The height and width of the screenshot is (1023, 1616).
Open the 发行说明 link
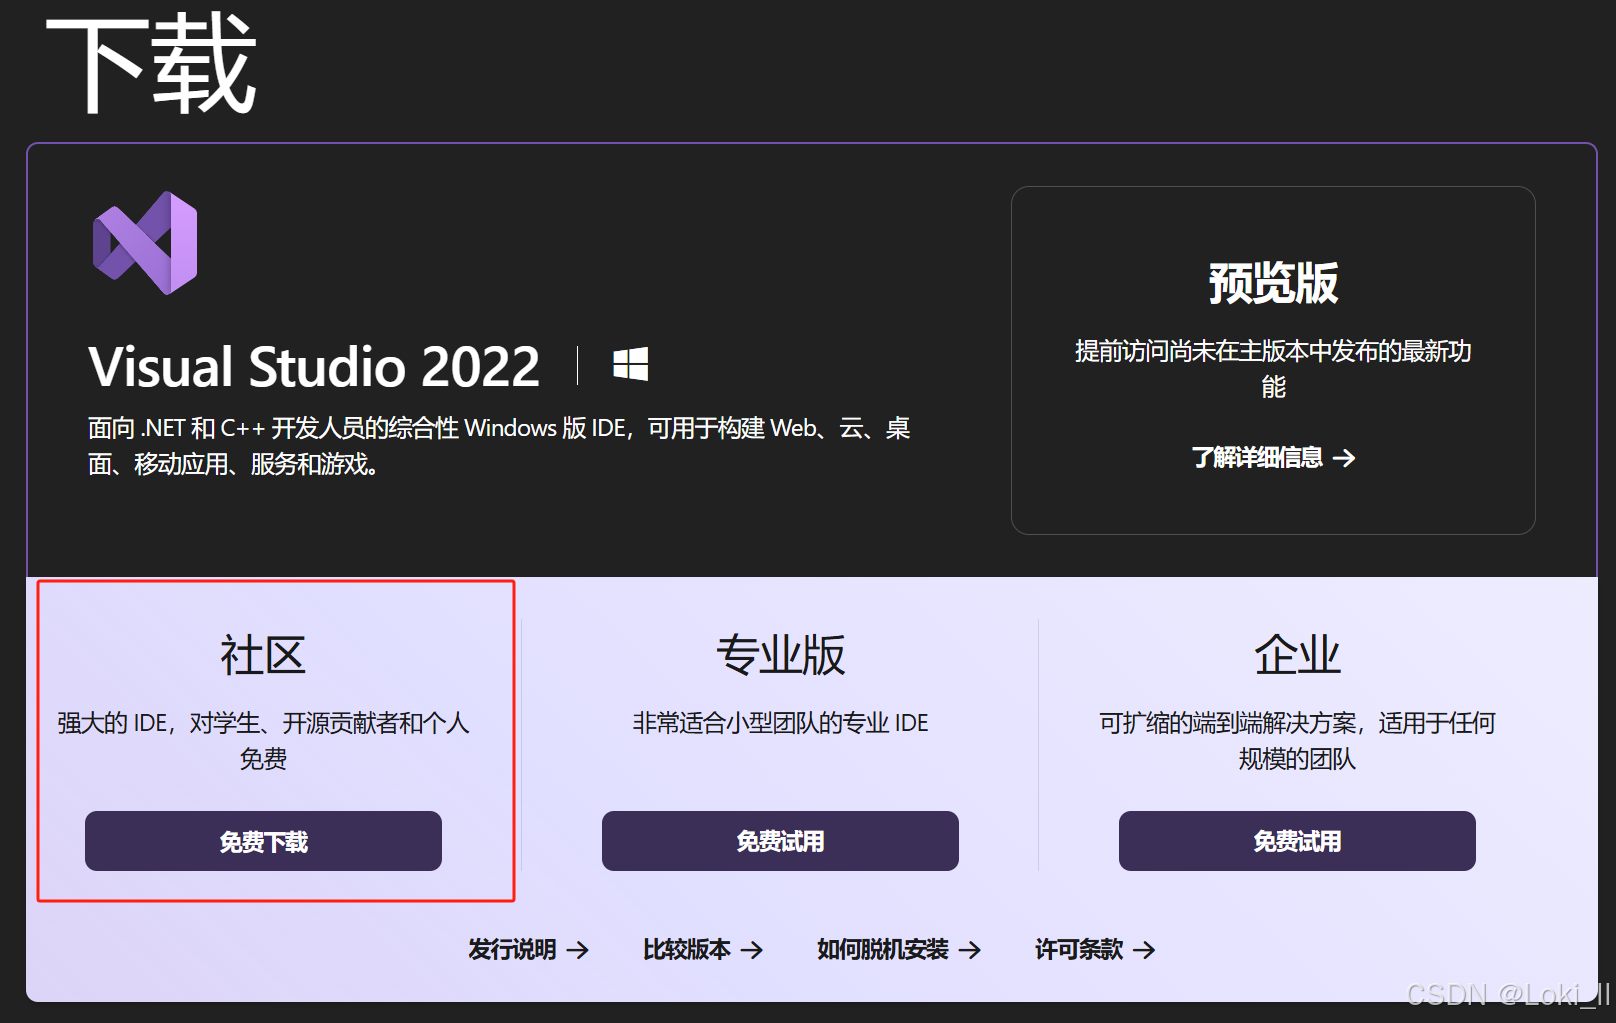(528, 949)
